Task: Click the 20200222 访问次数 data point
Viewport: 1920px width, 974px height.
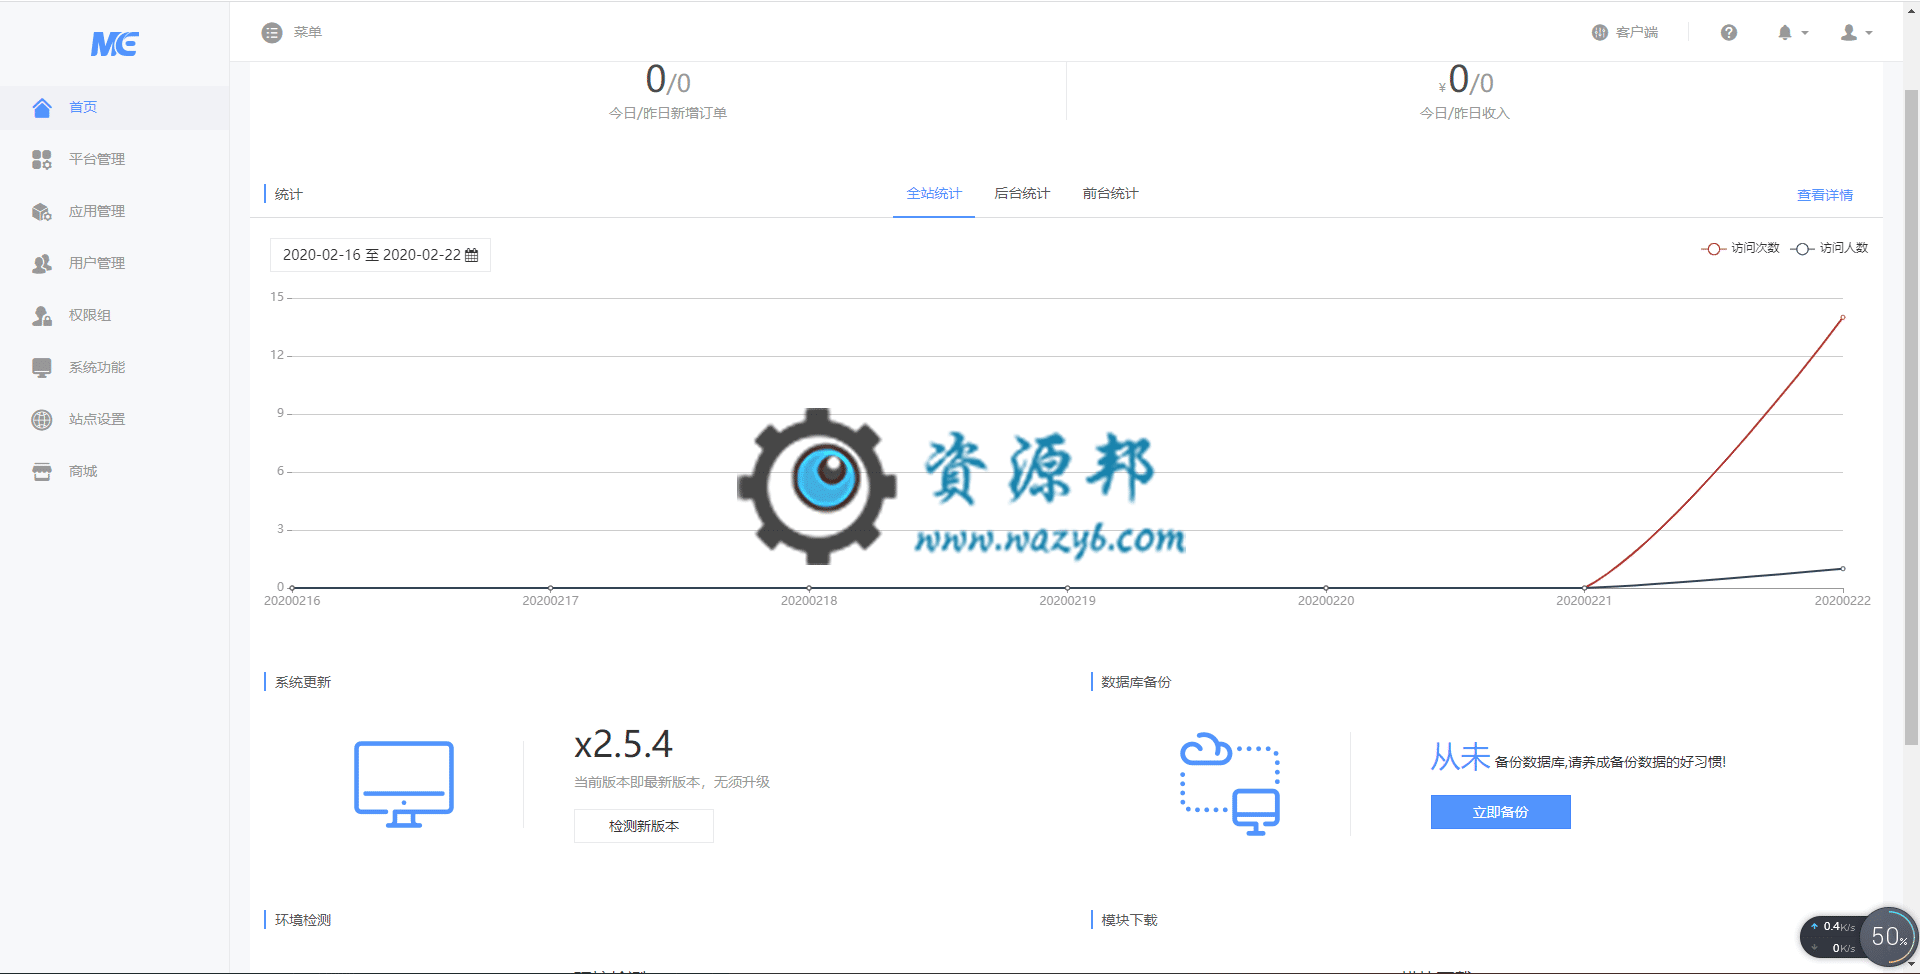Action: (x=1843, y=318)
